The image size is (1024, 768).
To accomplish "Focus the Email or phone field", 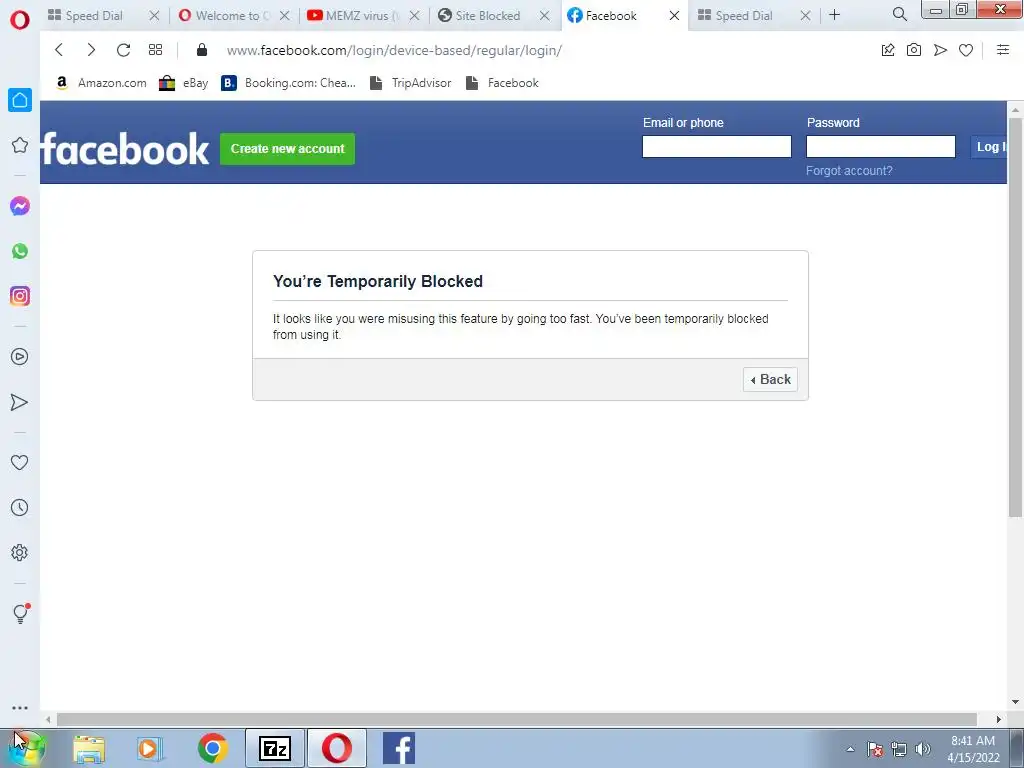I will [x=716, y=146].
